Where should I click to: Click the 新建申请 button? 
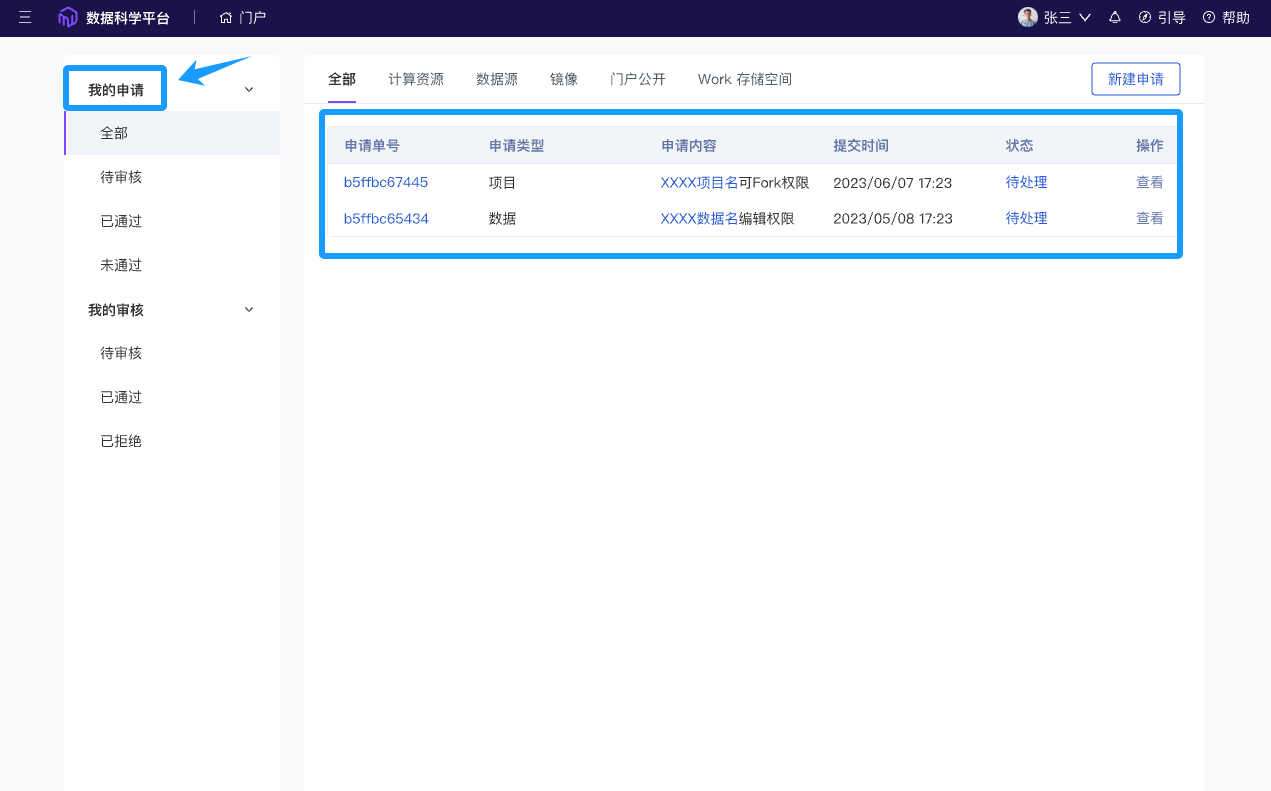click(1135, 79)
